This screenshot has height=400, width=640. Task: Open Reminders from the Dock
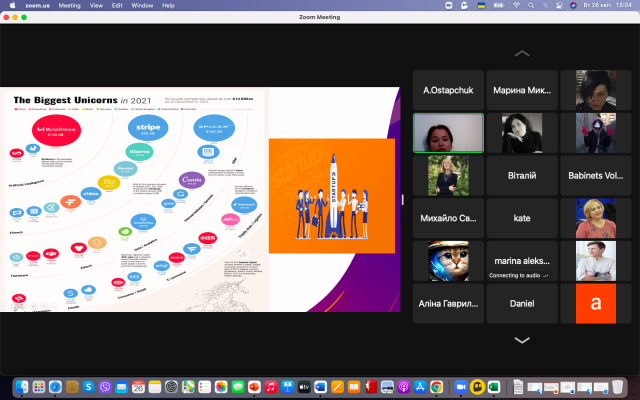click(x=204, y=386)
